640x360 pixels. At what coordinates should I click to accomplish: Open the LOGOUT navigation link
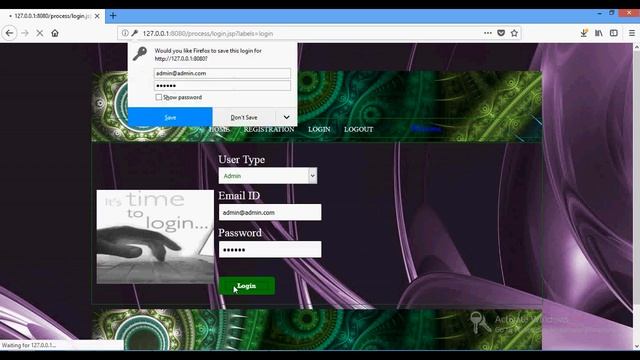point(358,129)
